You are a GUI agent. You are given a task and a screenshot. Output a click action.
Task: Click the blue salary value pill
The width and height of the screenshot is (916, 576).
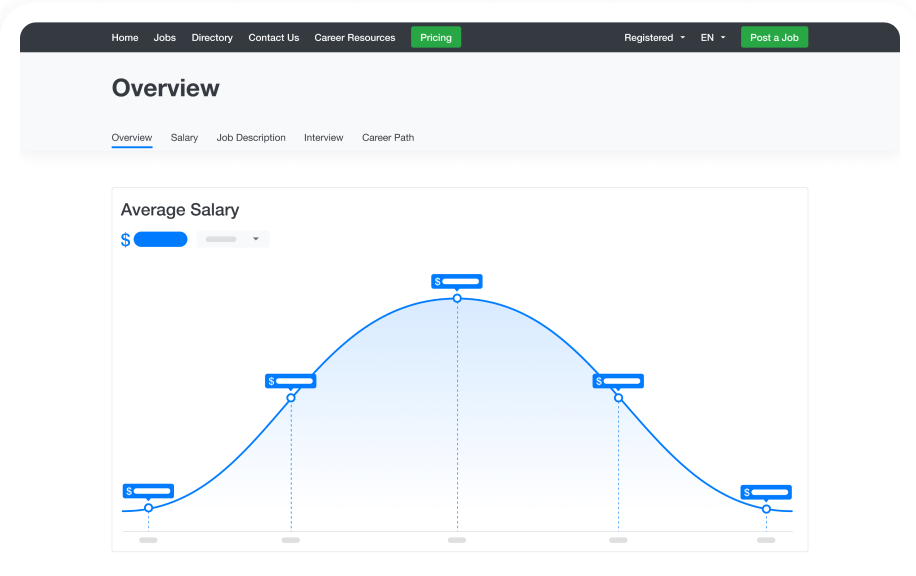coord(161,239)
